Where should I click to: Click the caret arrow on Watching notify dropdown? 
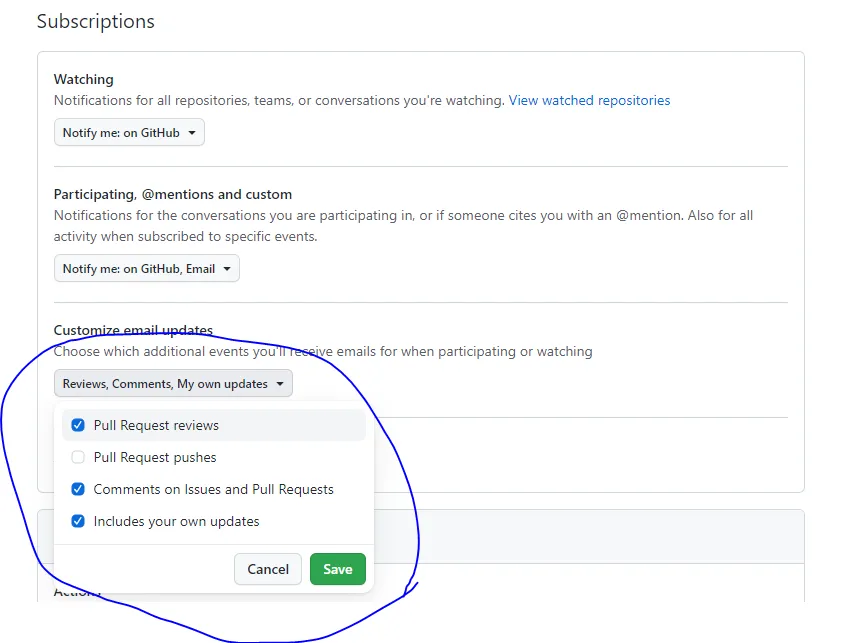click(x=192, y=133)
